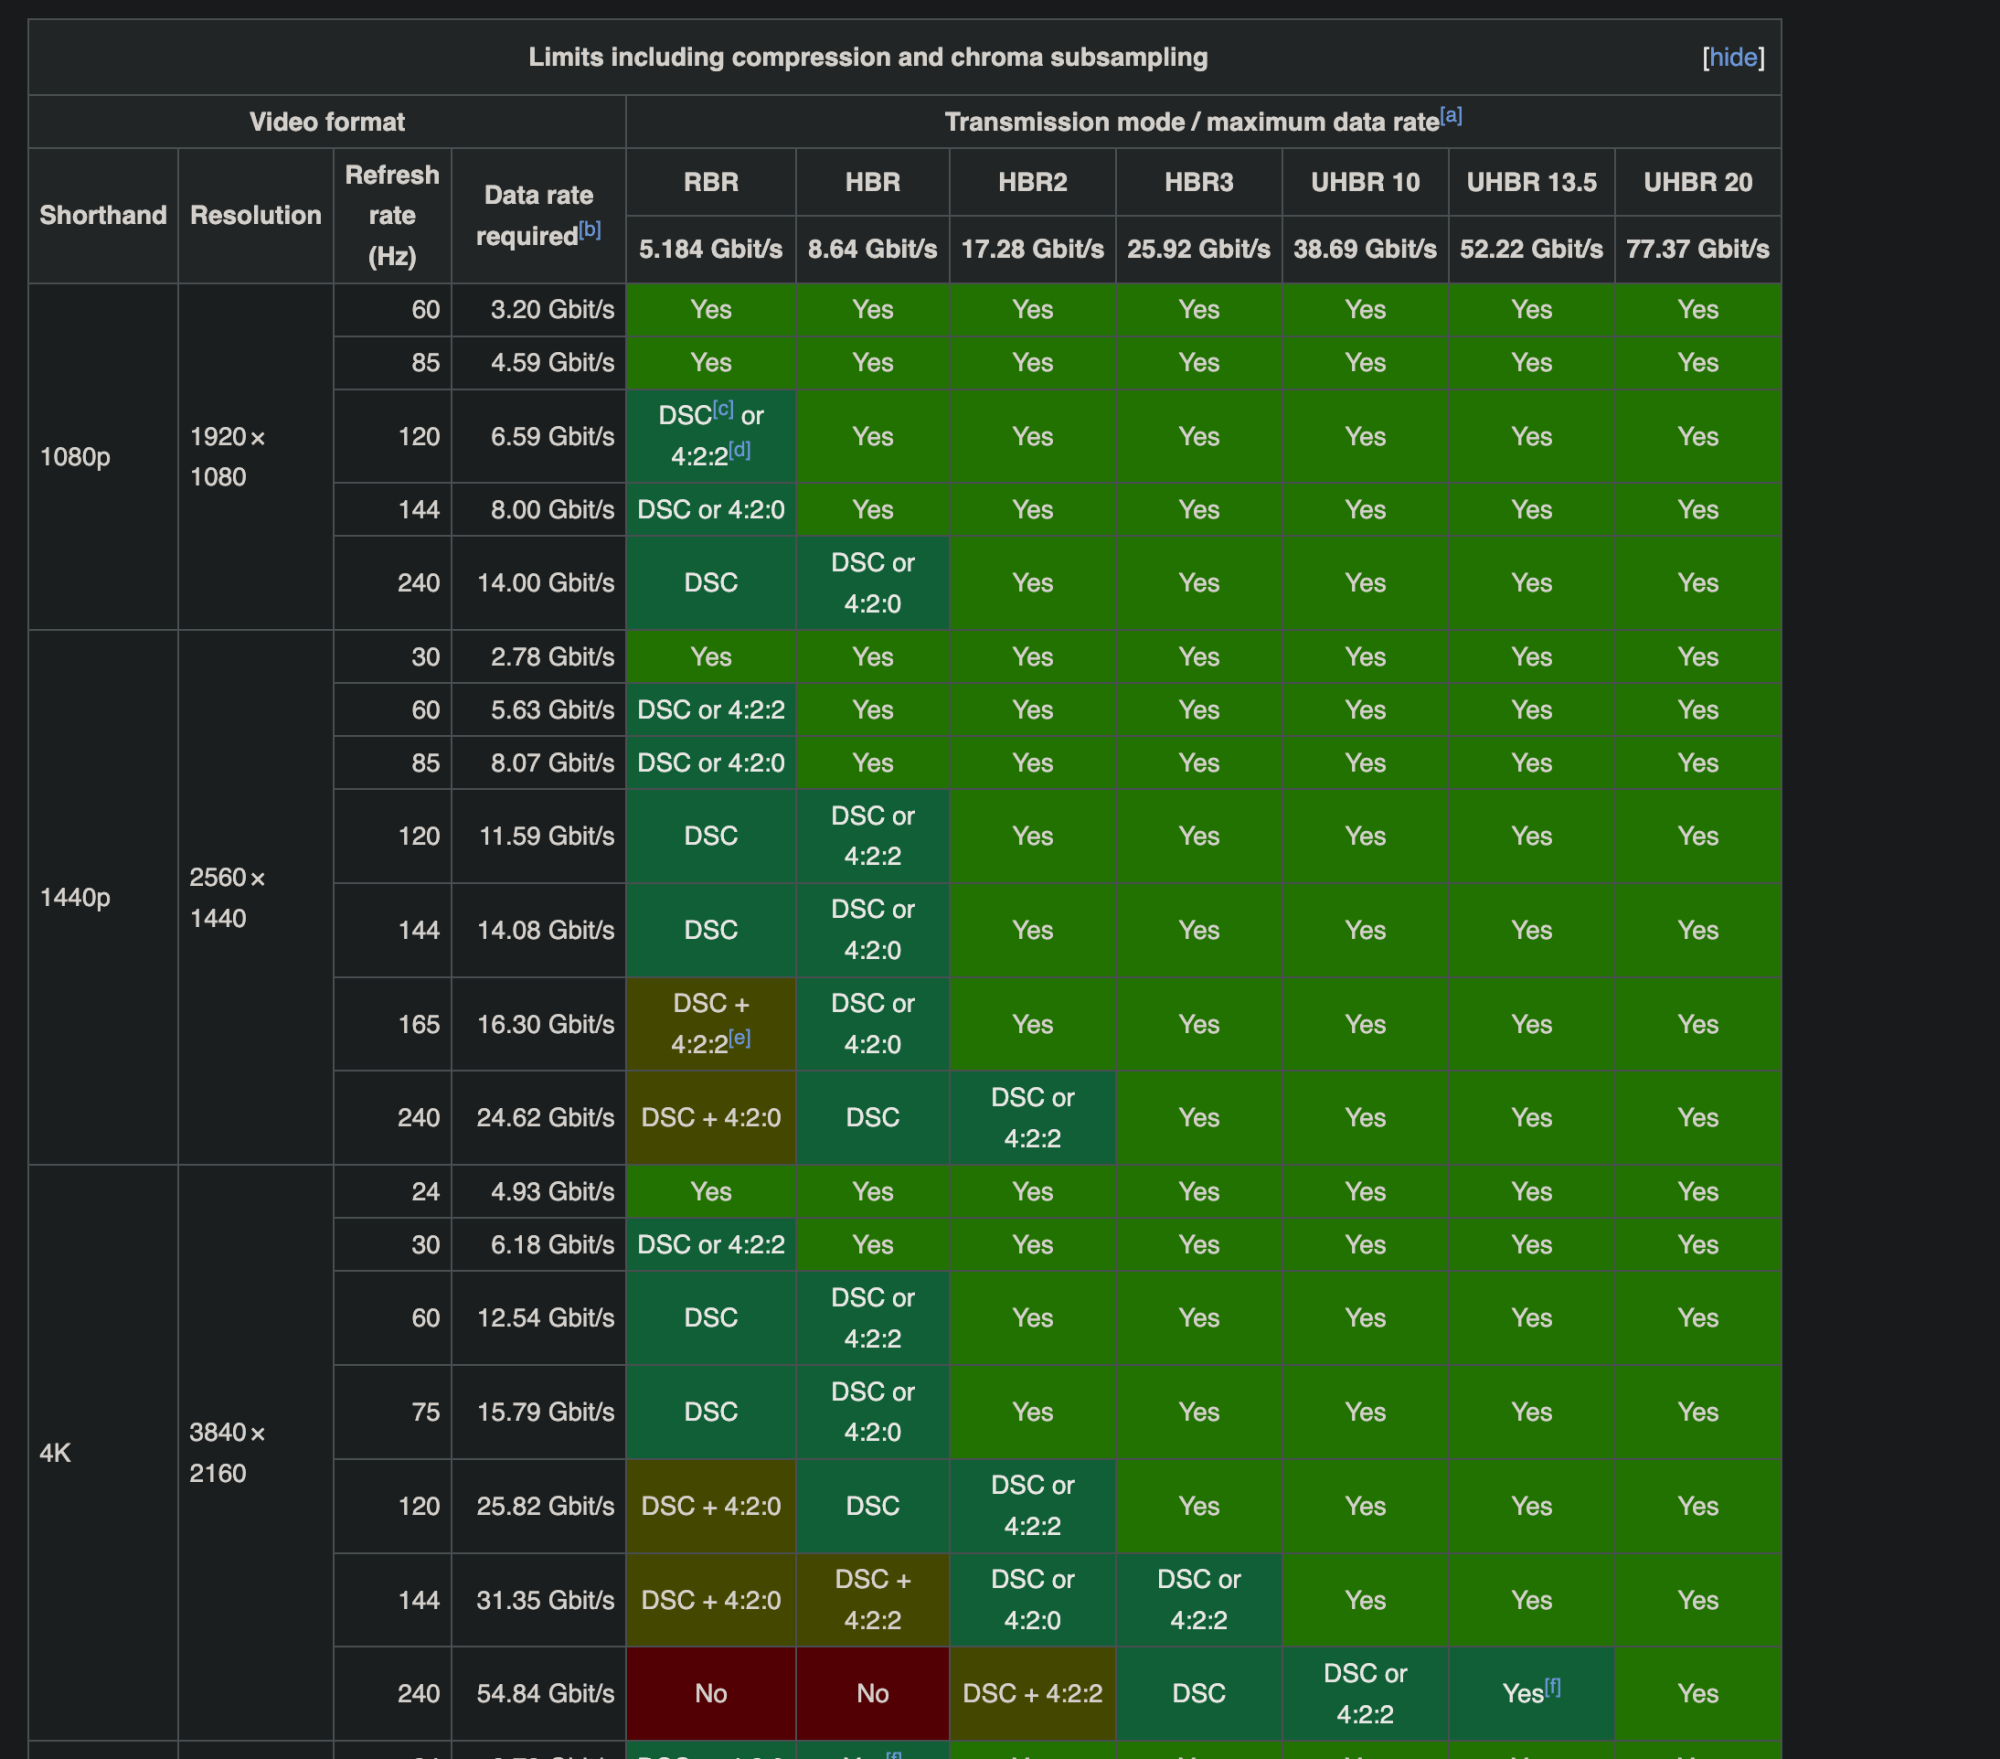Open footnote [b] next to Data rate required
This screenshot has height=1759, width=2000.
[590, 229]
